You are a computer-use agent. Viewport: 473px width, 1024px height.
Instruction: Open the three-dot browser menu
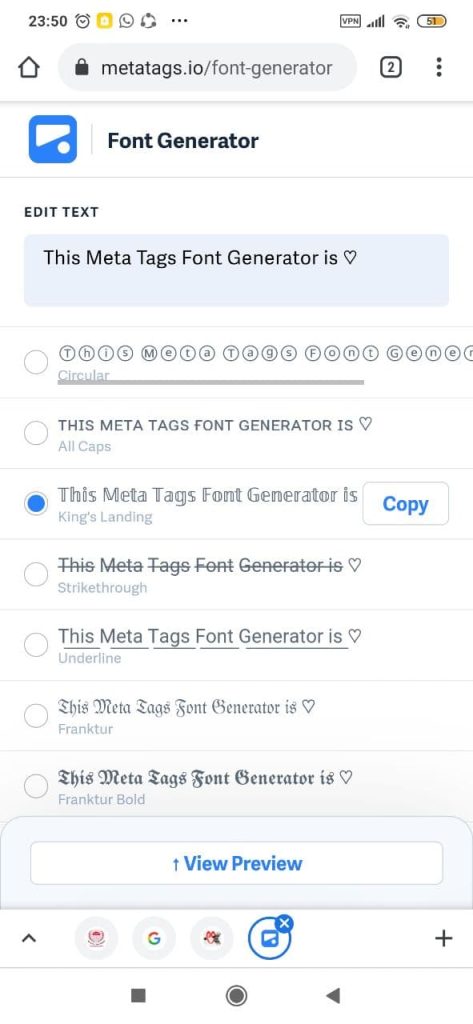click(438, 67)
